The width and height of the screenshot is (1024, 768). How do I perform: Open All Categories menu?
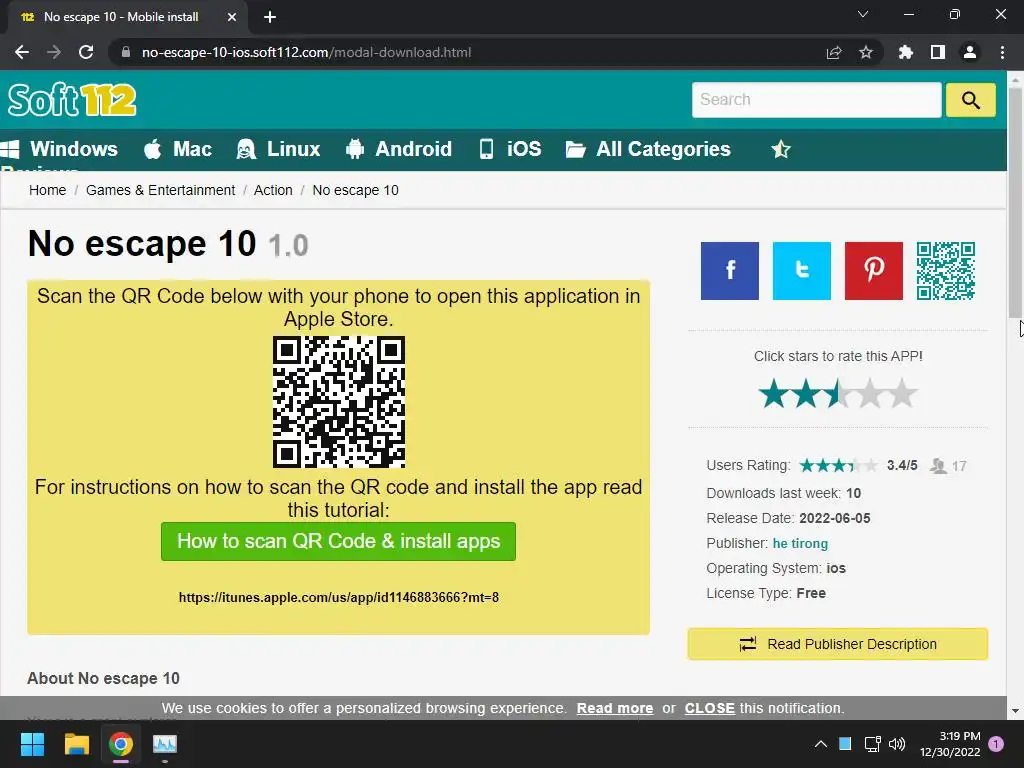tap(648, 149)
